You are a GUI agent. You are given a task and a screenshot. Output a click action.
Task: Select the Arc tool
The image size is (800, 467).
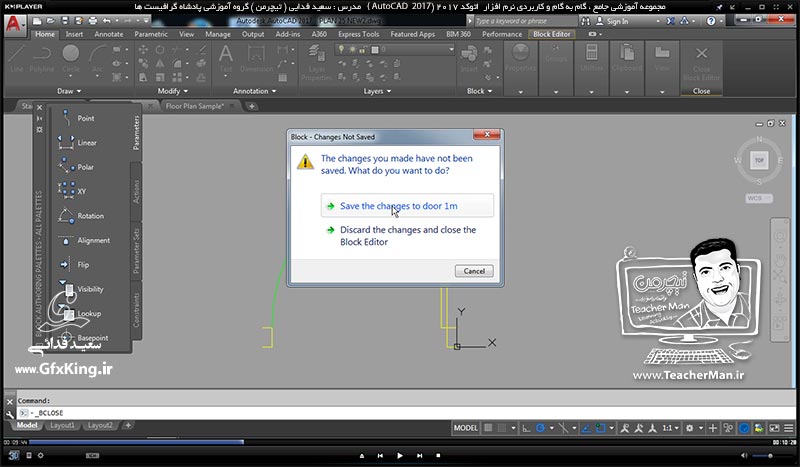[97, 59]
